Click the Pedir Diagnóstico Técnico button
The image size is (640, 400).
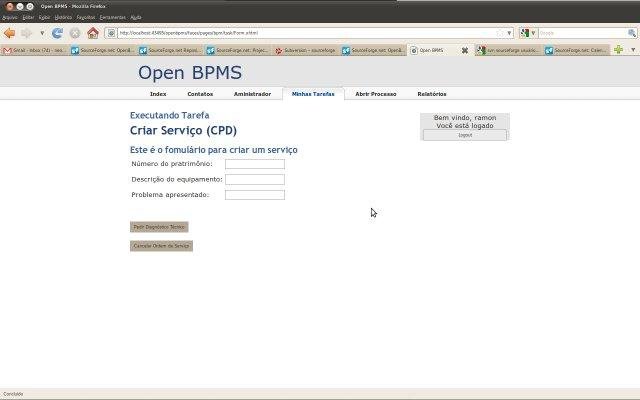(x=159, y=227)
